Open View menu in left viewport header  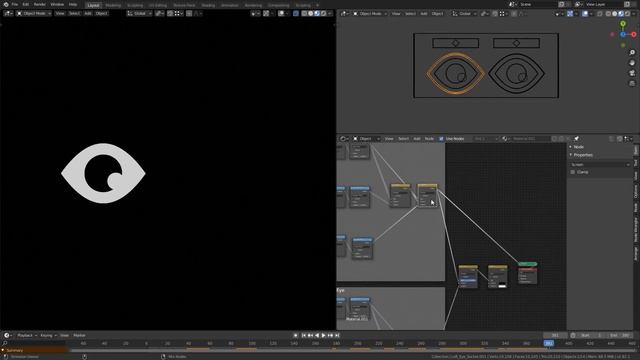[60, 13]
